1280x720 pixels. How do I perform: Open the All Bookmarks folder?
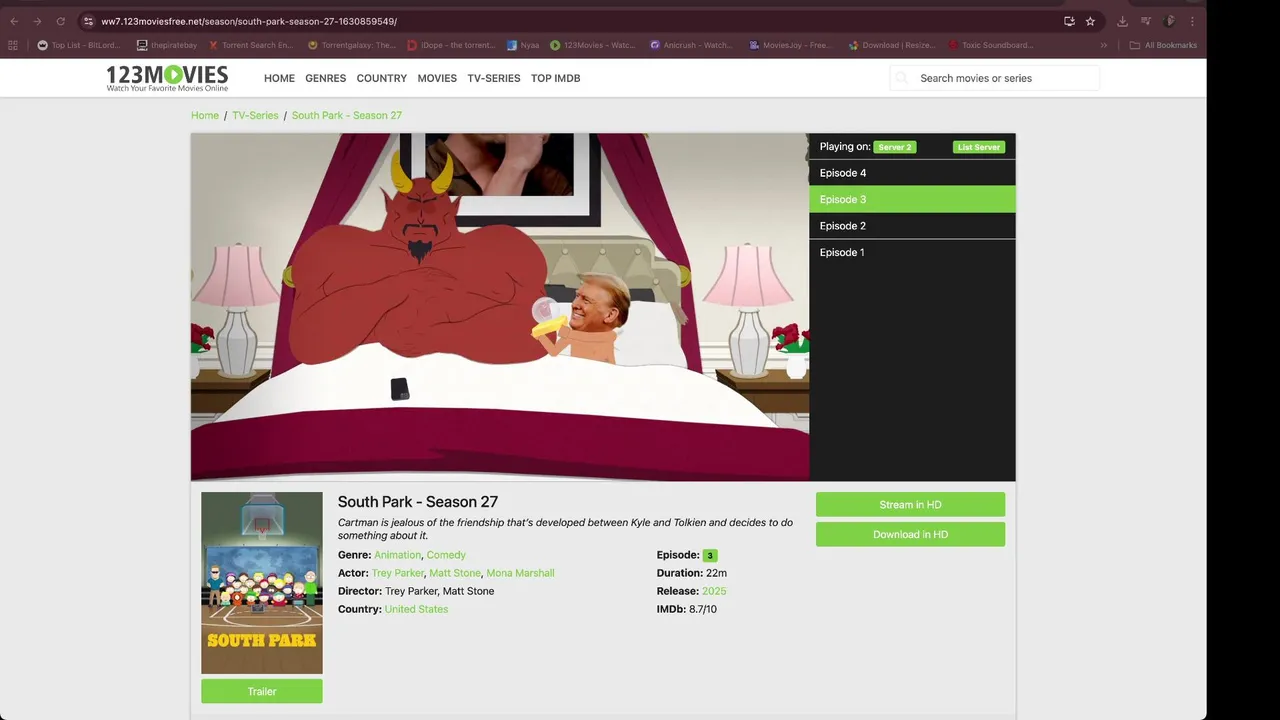[1163, 45]
